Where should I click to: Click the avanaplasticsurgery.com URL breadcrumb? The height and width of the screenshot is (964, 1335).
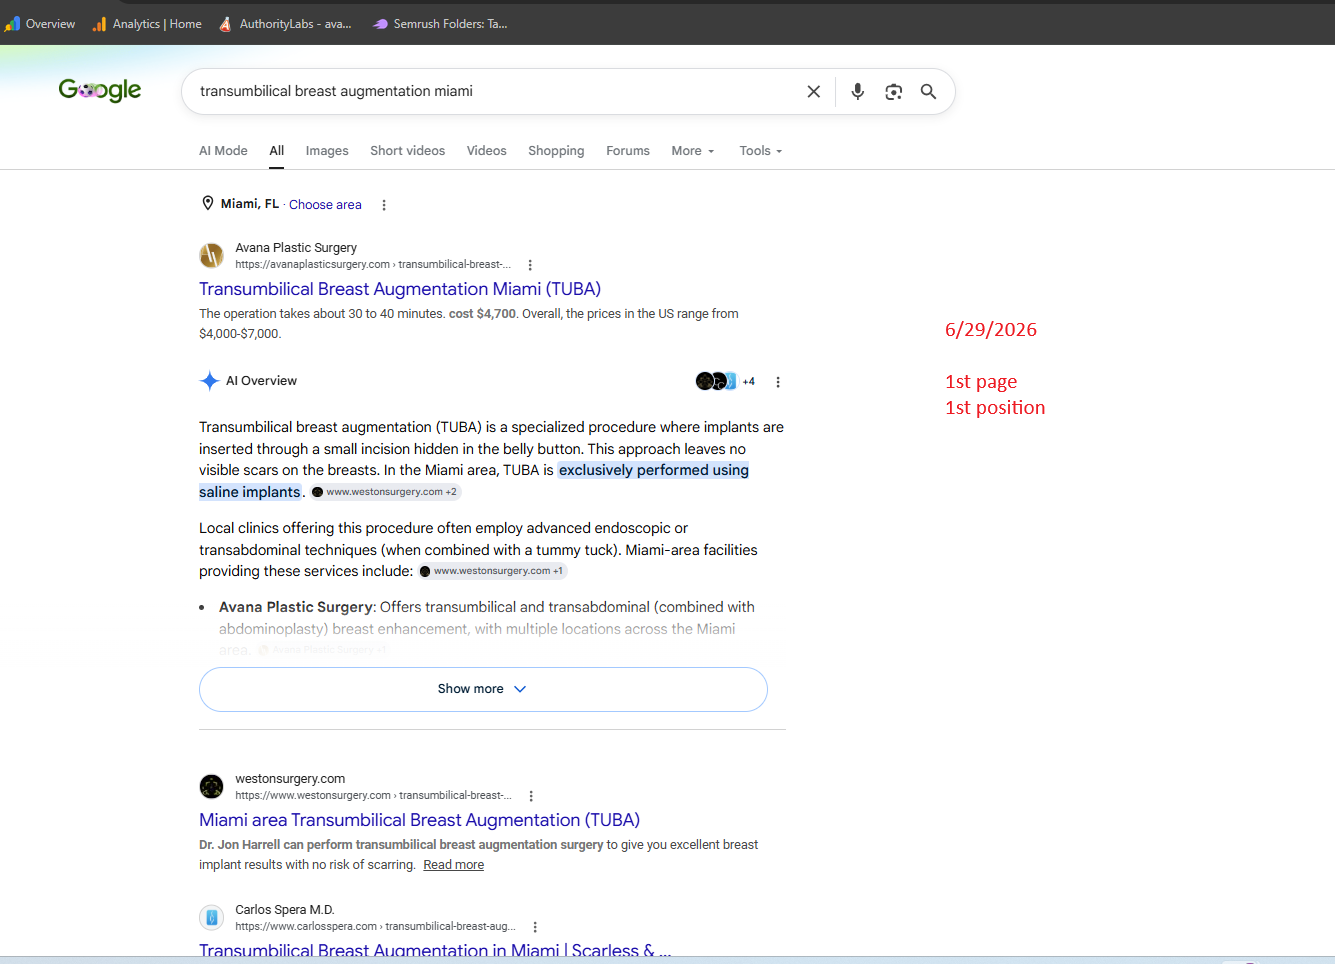point(373,265)
